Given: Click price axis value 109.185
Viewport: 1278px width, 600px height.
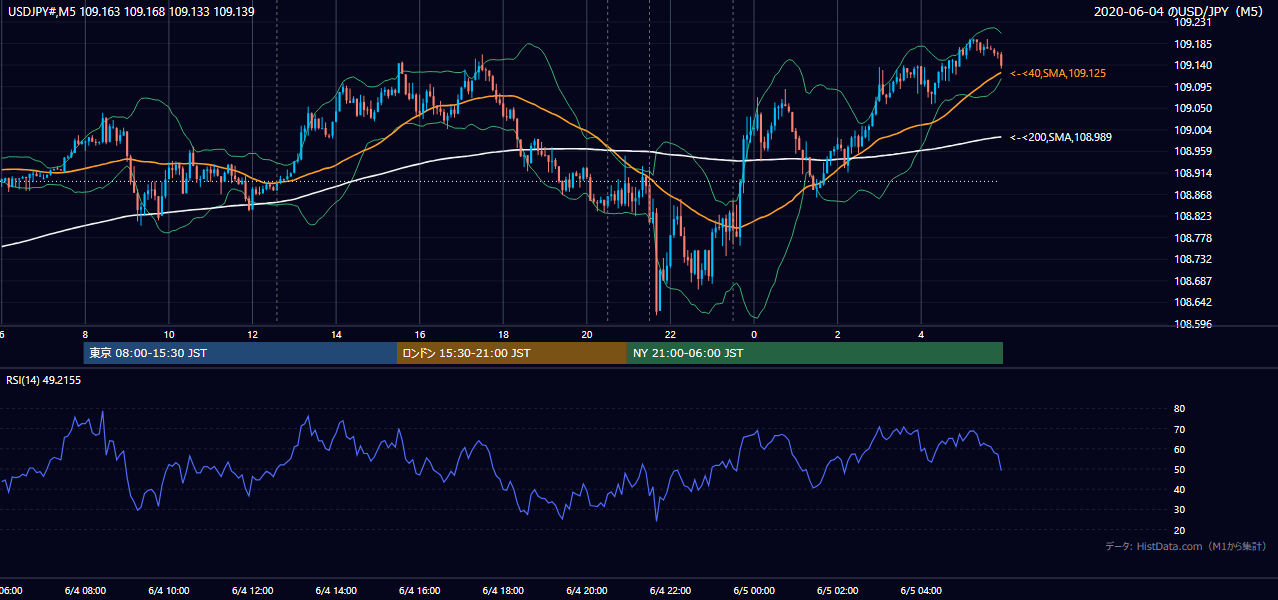Looking at the screenshot, I should point(1193,44).
